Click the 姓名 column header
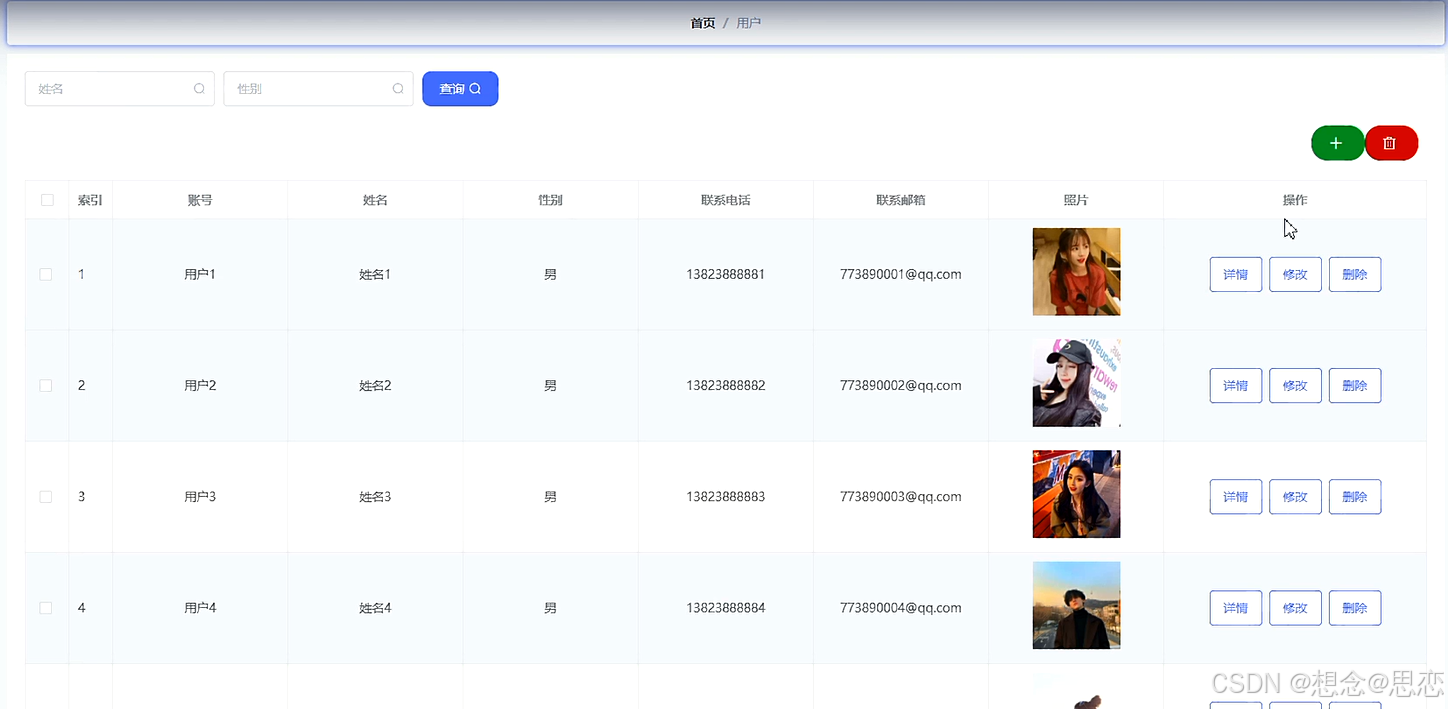Screen dimensions: 1448x709 coord(375,200)
